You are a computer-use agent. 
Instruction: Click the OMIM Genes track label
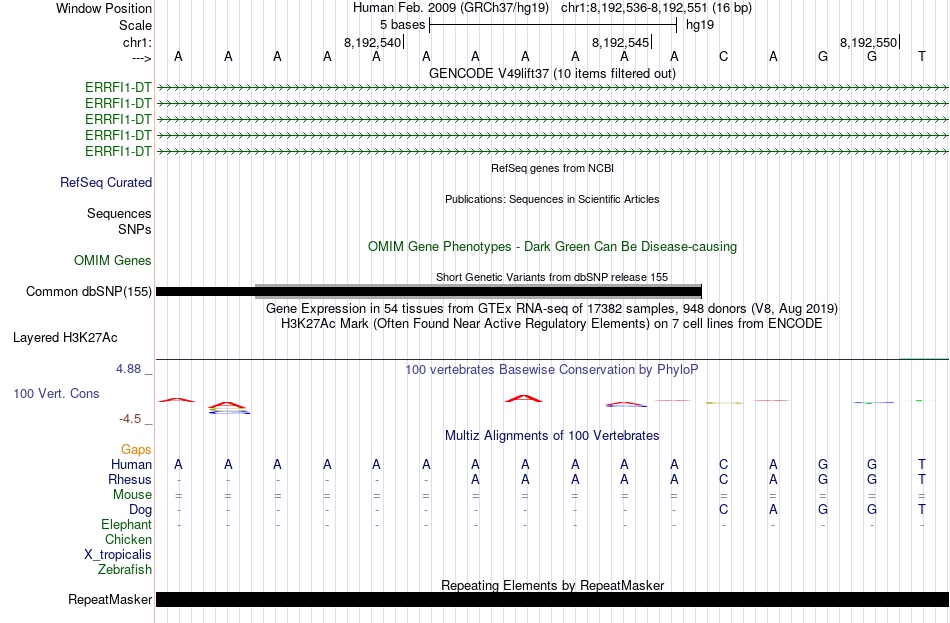pyautogui.click(x=113, y=261)
